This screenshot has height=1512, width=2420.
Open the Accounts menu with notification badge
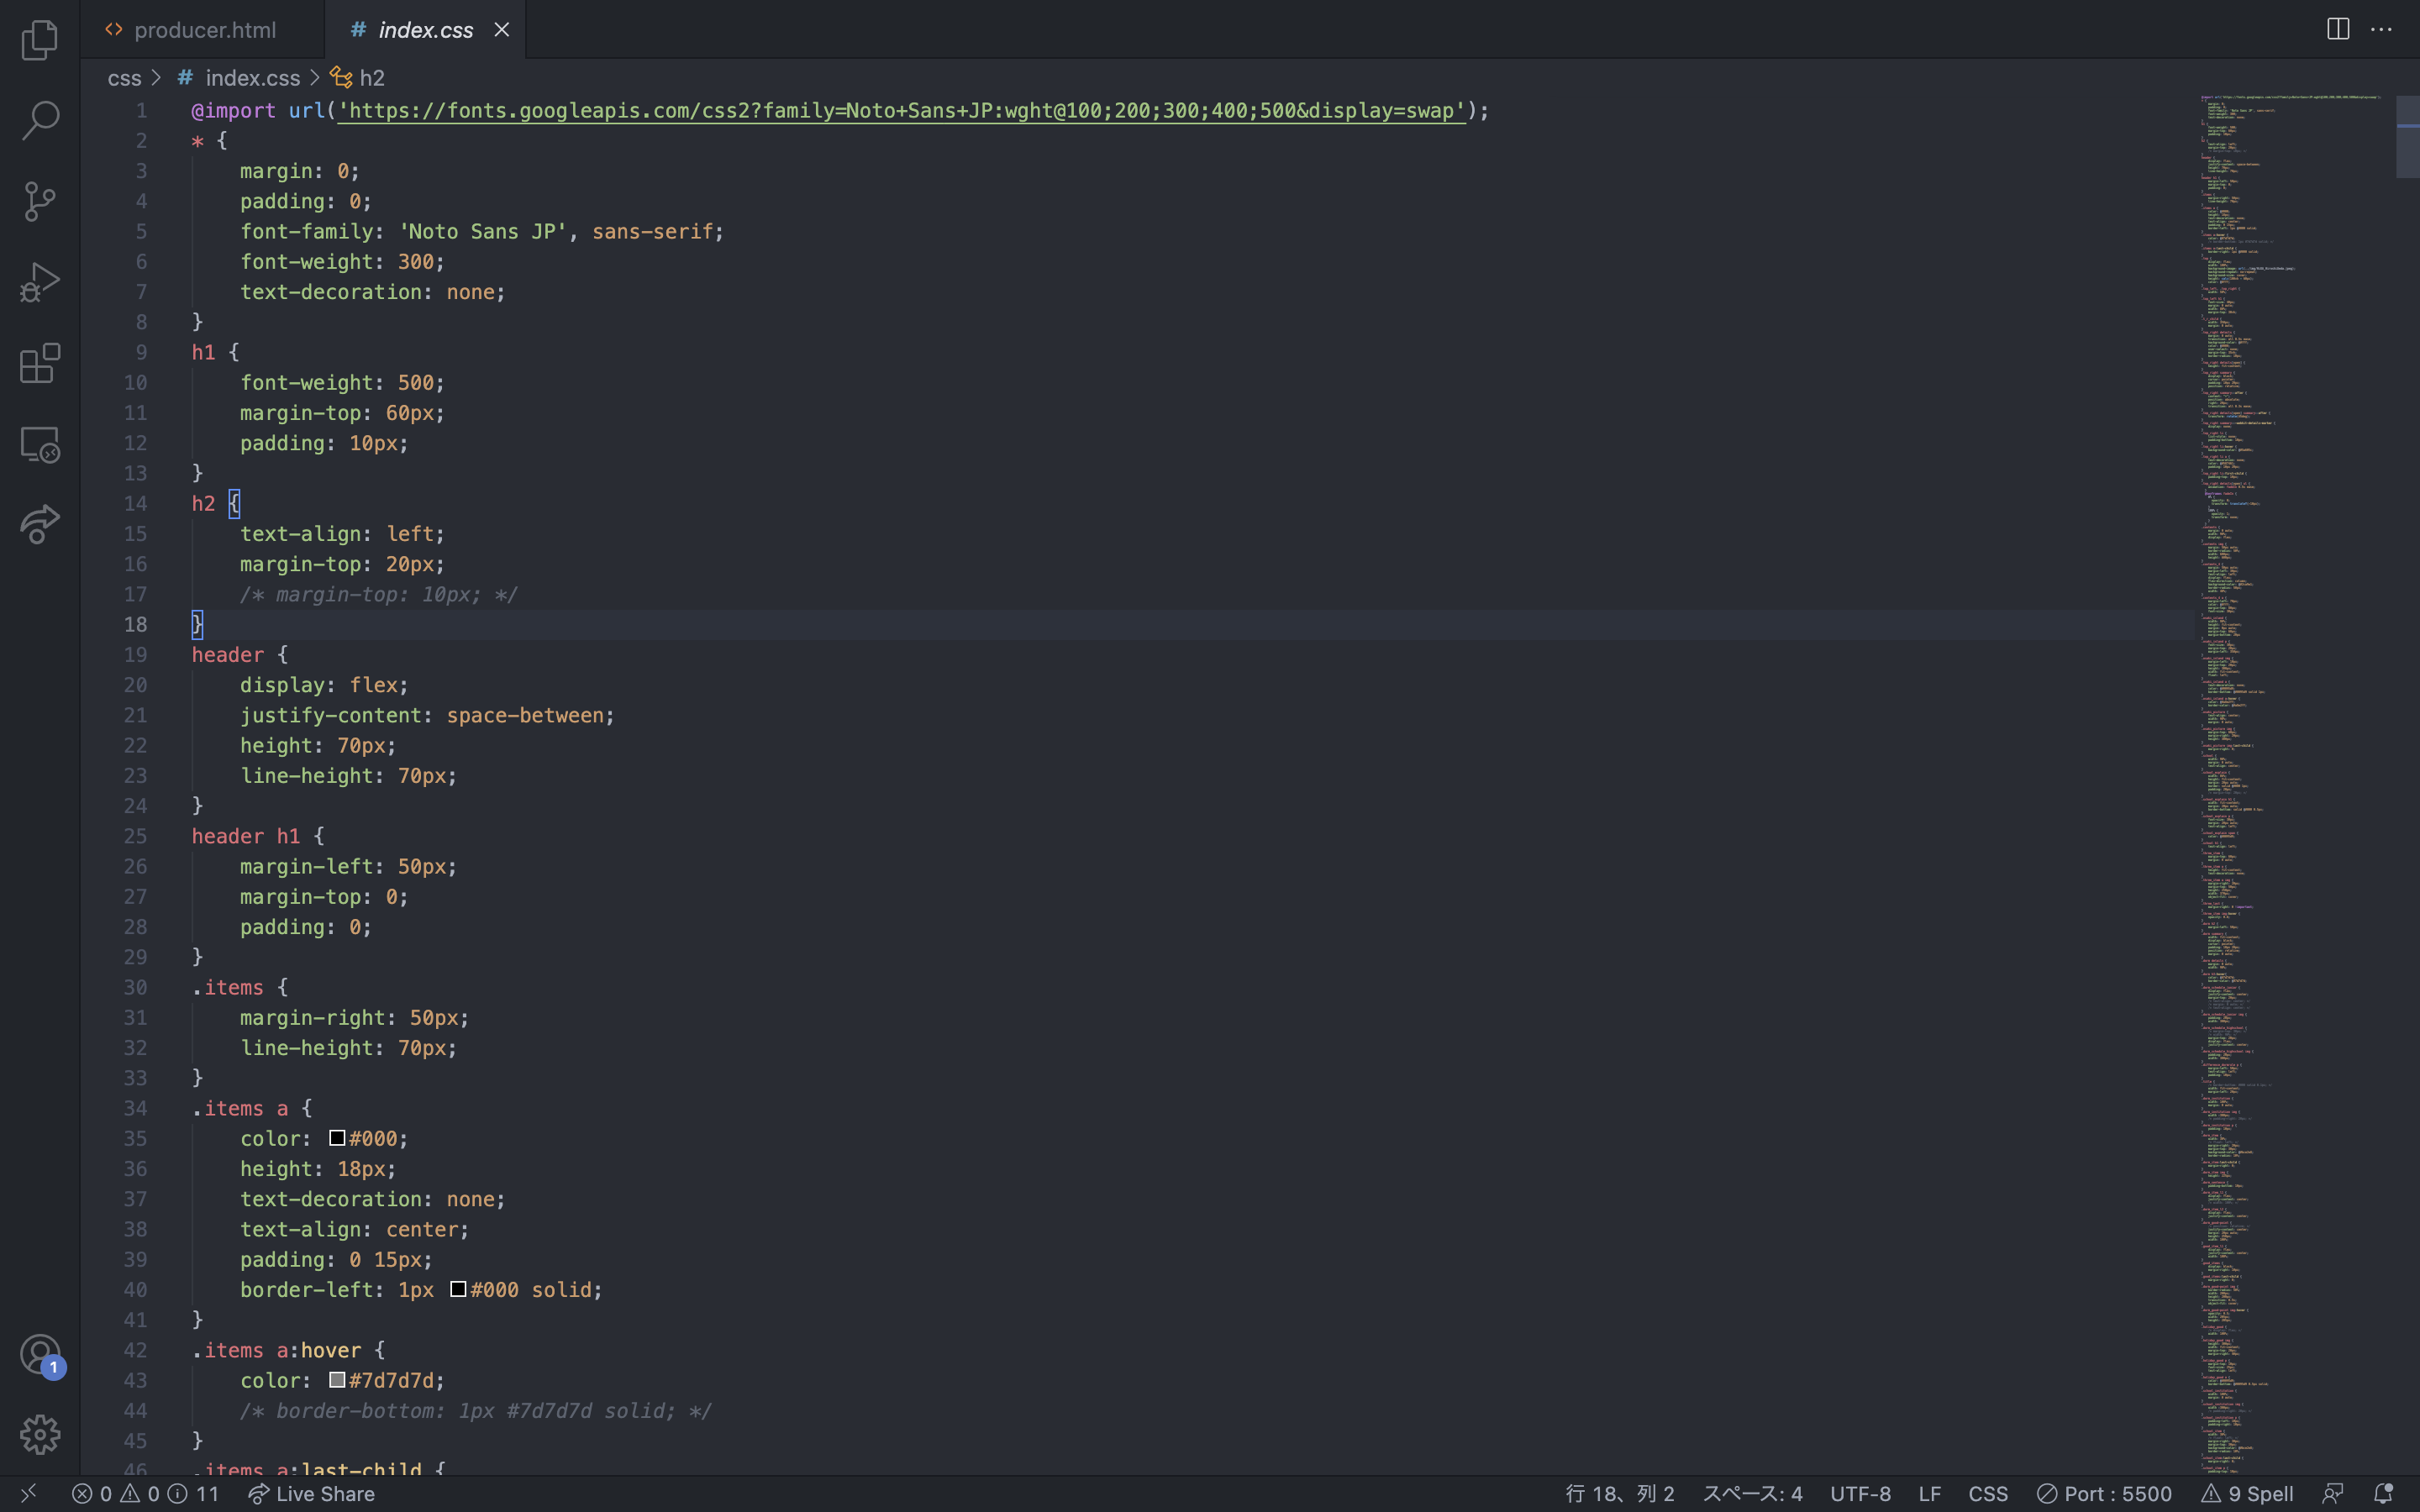40,1355
